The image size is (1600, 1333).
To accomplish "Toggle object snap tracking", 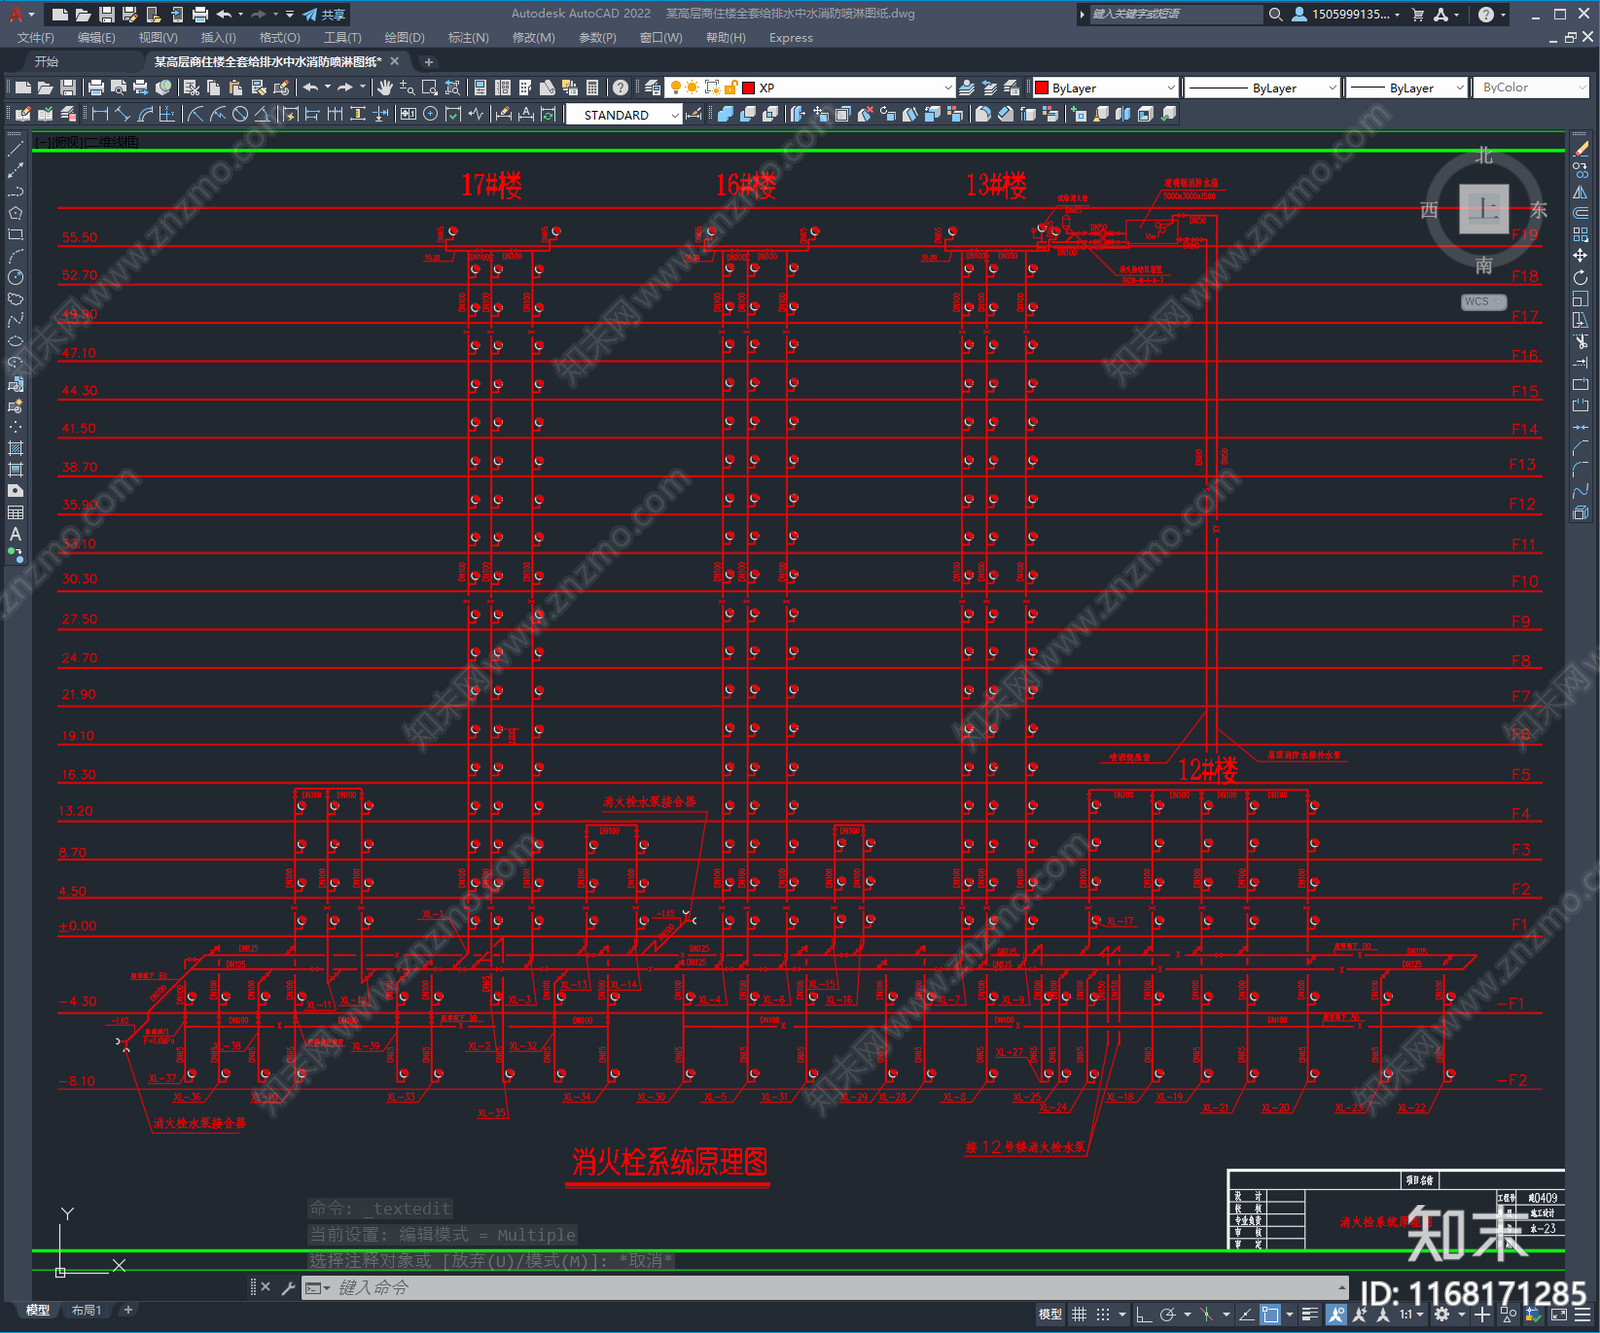I will pos(1246,1314).
